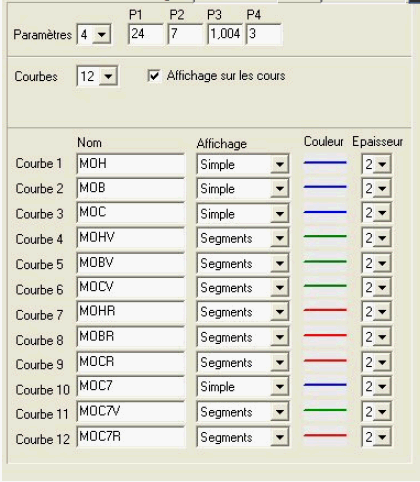Viewport: 420px width, 482px height.
Task: Click the MOH name field of Courbe 1
Action: (130, 164)
